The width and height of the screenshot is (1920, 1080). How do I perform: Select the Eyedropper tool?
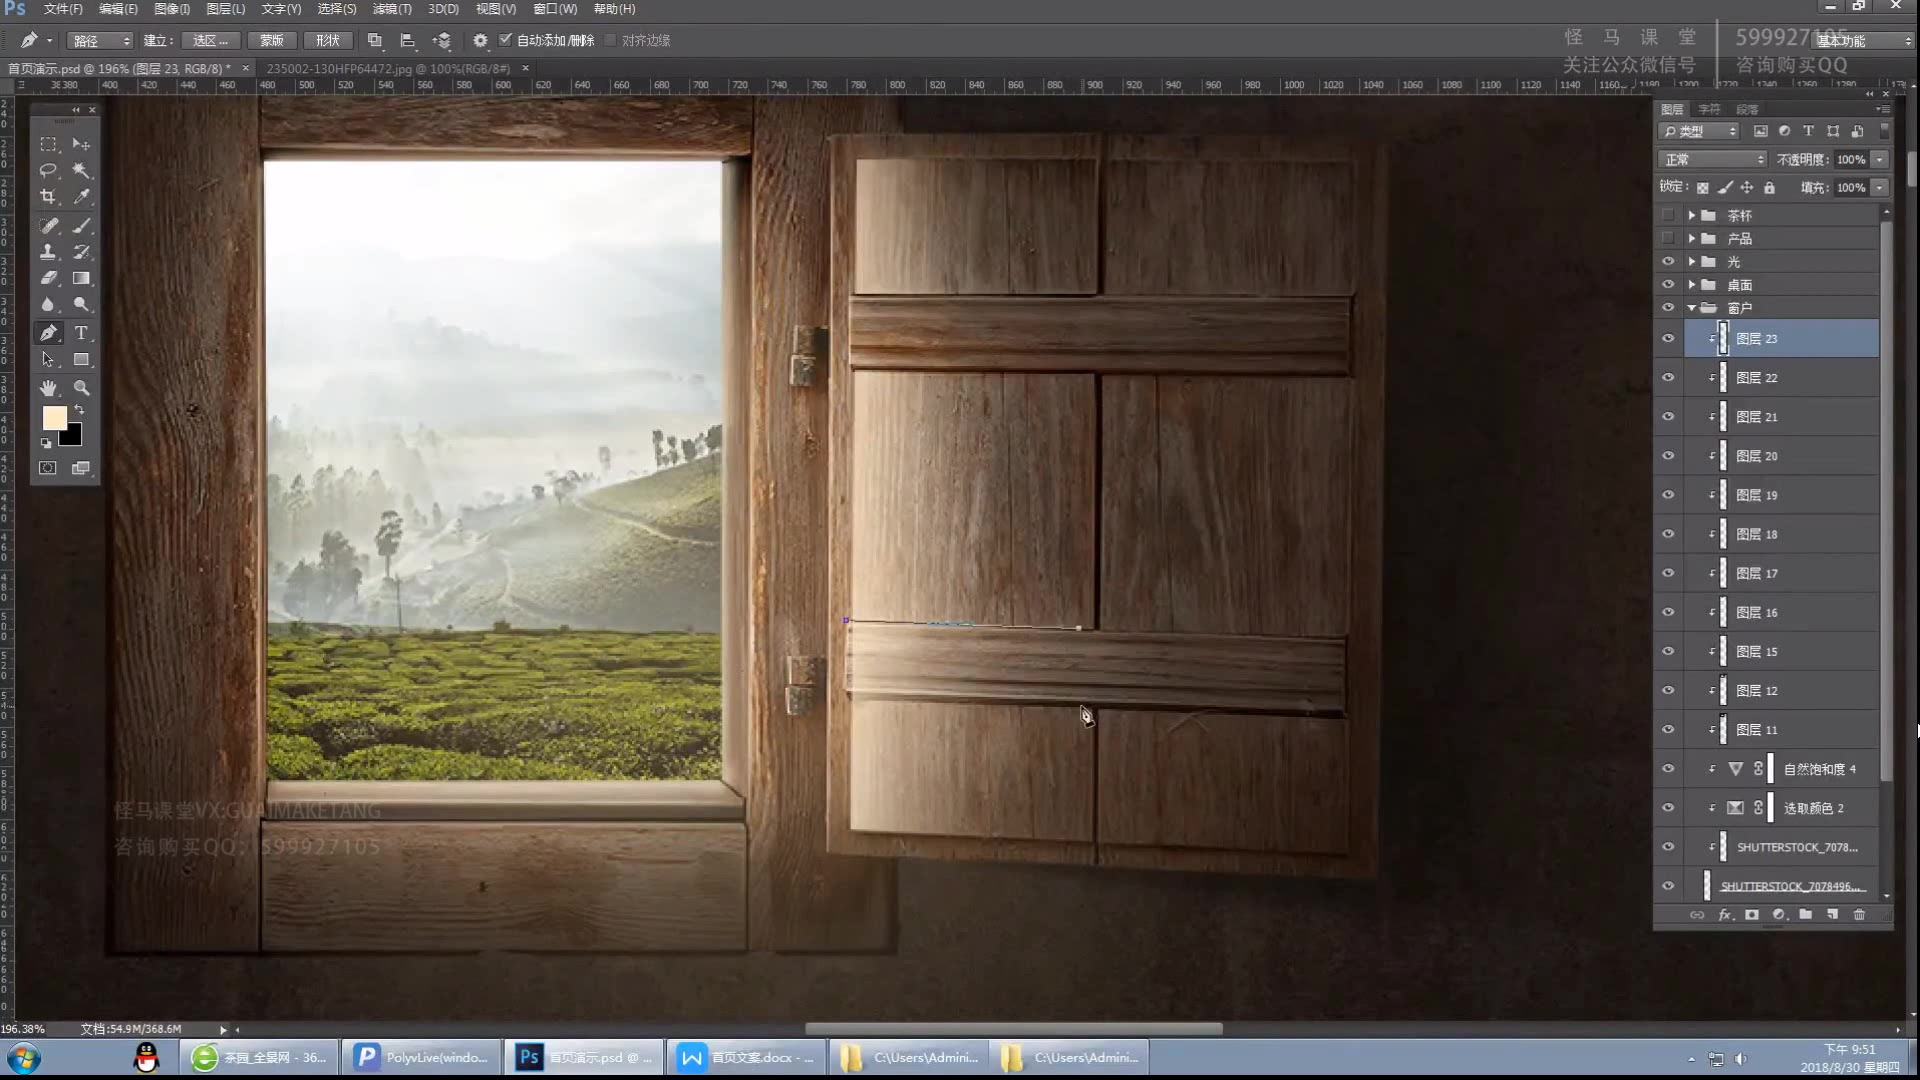82,197
